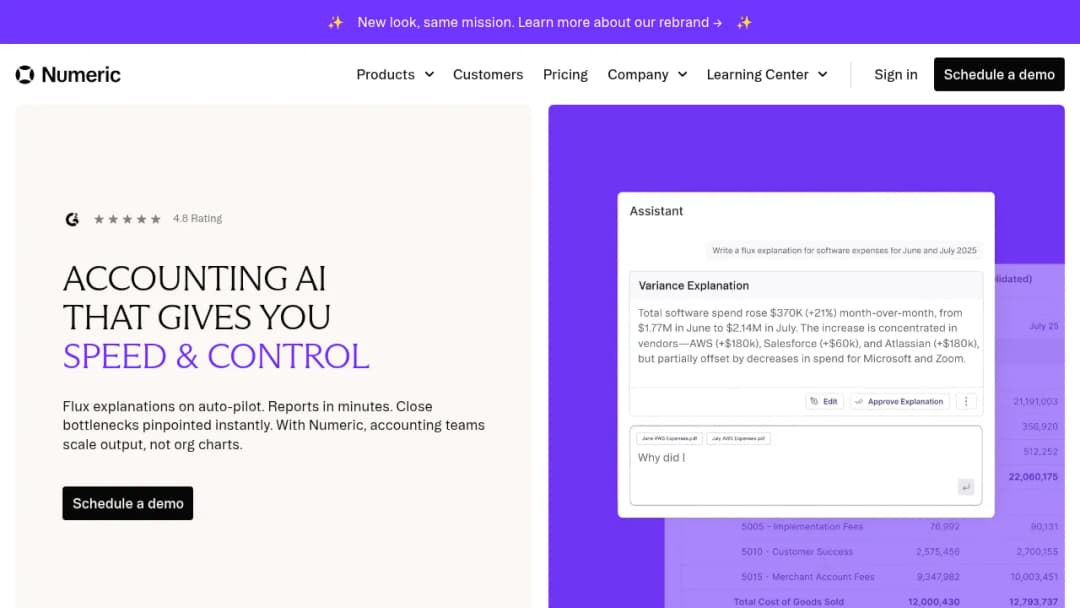The height and width of the screenshot is (608, 1080).
Task: Click the enter/send arrow in the chat box
Action: click(x=966, y=487)
